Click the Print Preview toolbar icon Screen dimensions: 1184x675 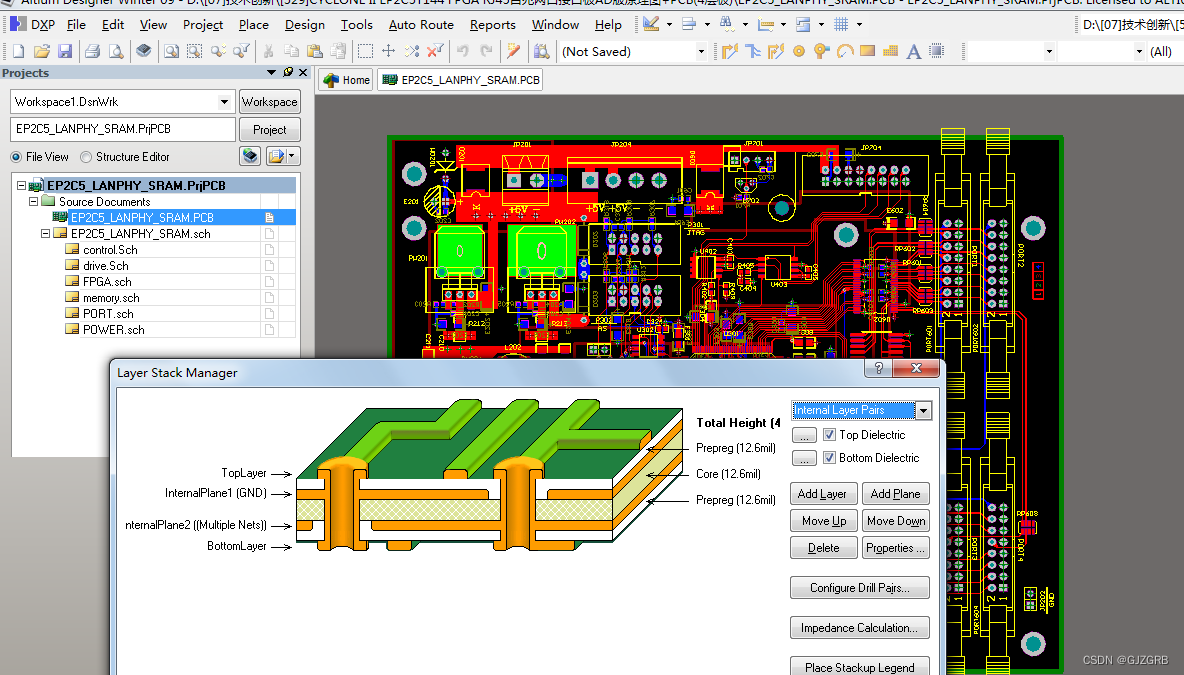pos(117,51)
